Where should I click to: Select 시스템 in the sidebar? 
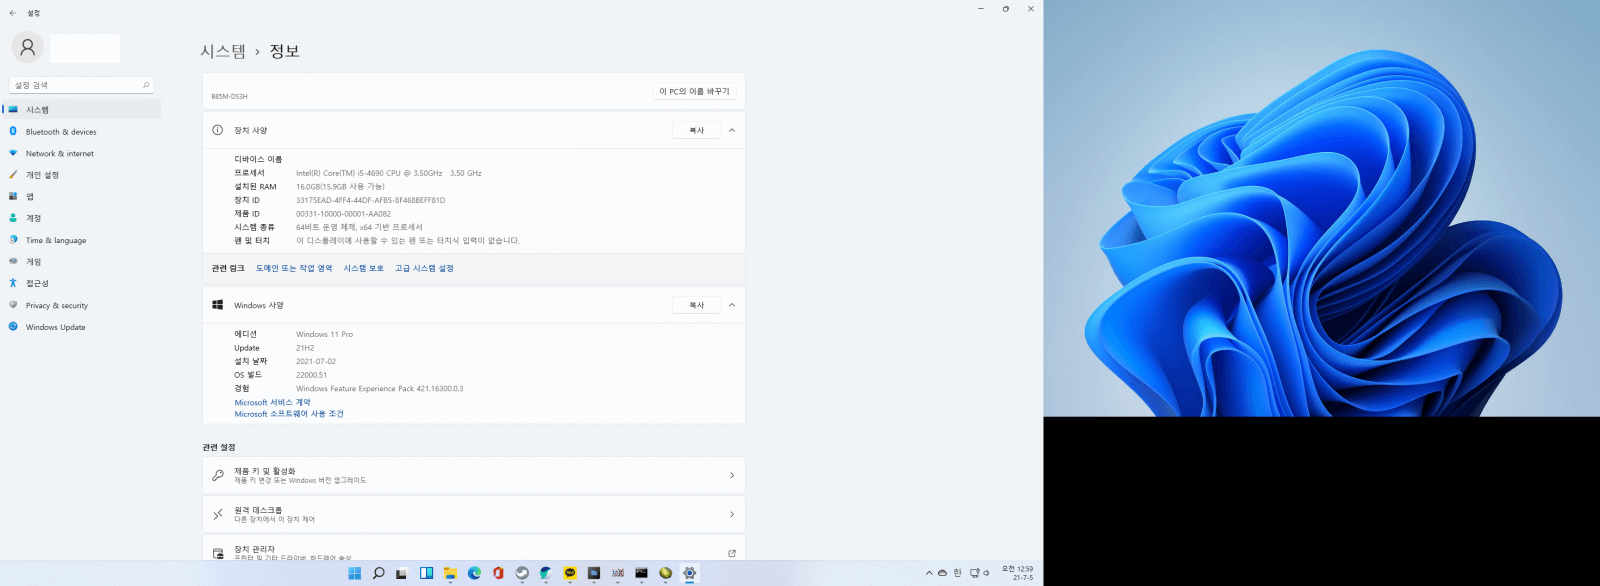82,110
